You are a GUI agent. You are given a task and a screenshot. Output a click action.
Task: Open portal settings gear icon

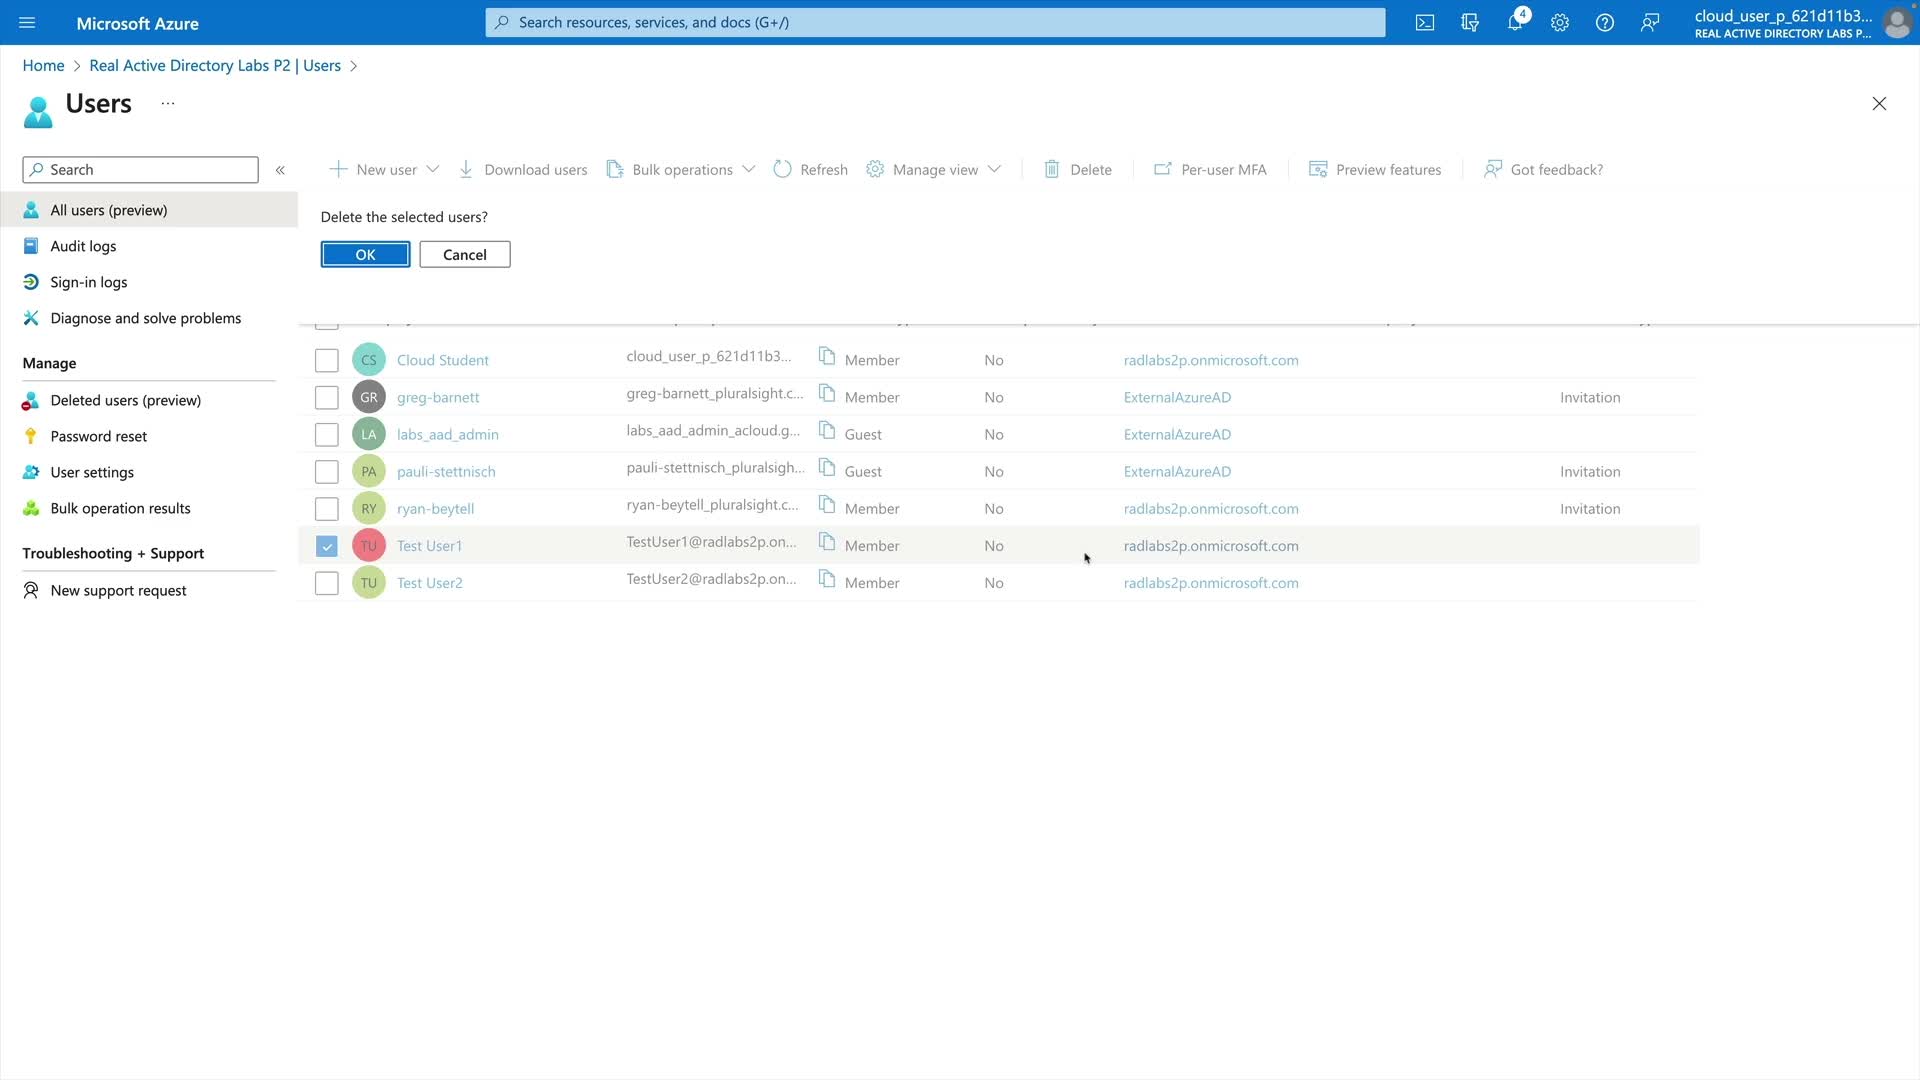[x=1560, y=22]
